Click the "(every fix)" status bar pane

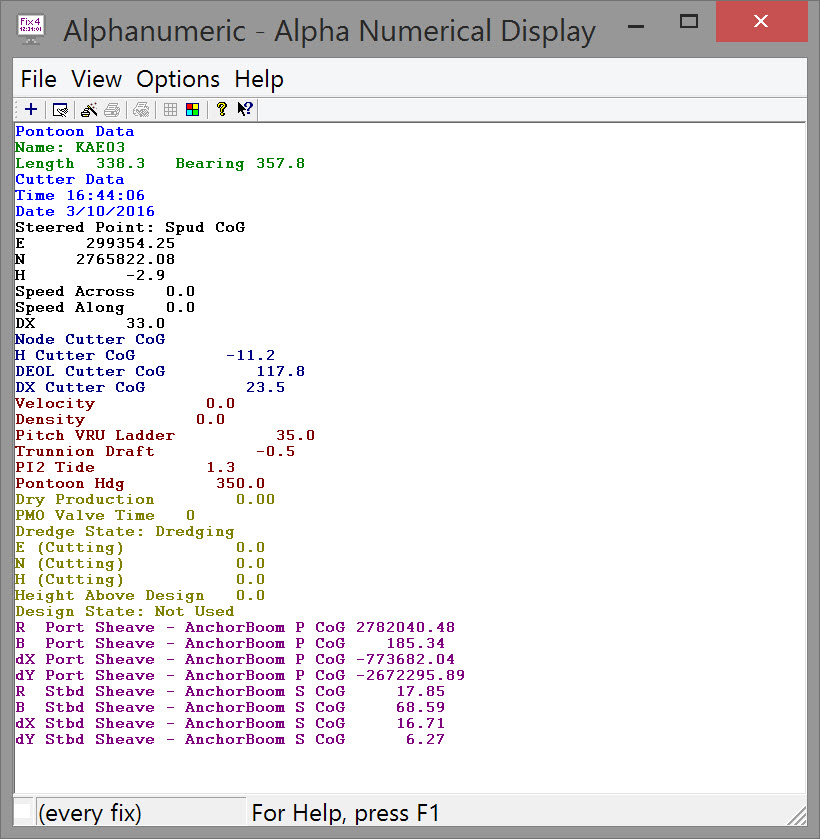(x=140, y=813)
